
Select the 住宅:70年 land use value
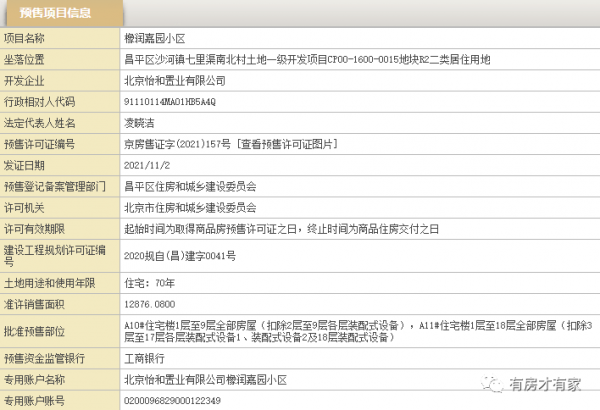(147, 283)
